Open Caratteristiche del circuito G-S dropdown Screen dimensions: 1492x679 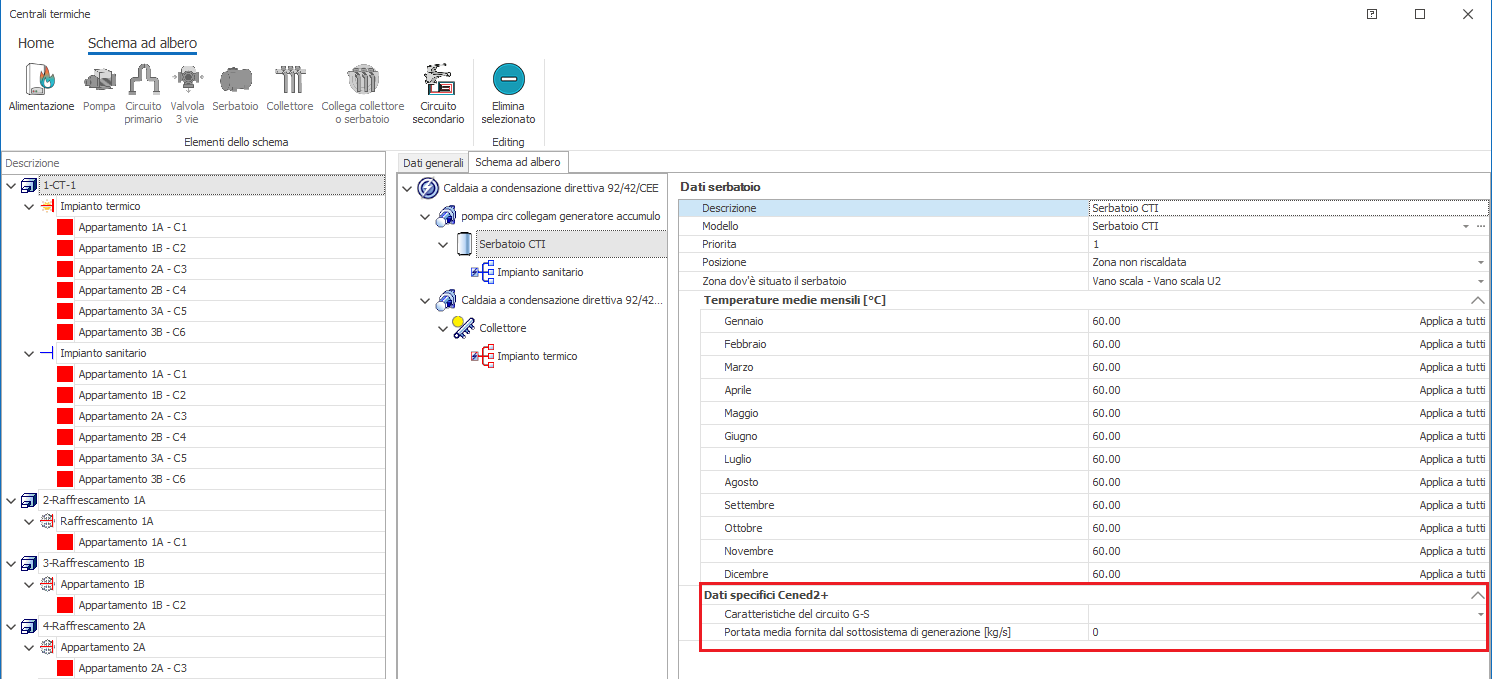(x=1480, y=614)
